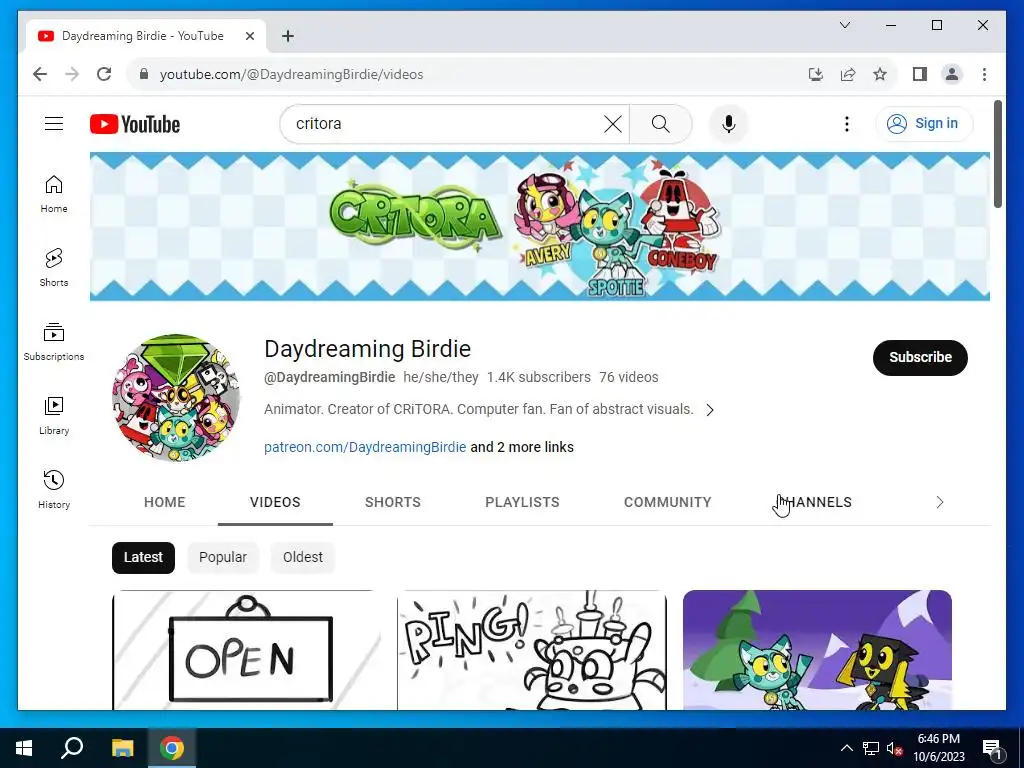Screen dimensions: 1024x768
Task: Open the OPEN sign video thumbnail
Action: [x=246, y=650]
